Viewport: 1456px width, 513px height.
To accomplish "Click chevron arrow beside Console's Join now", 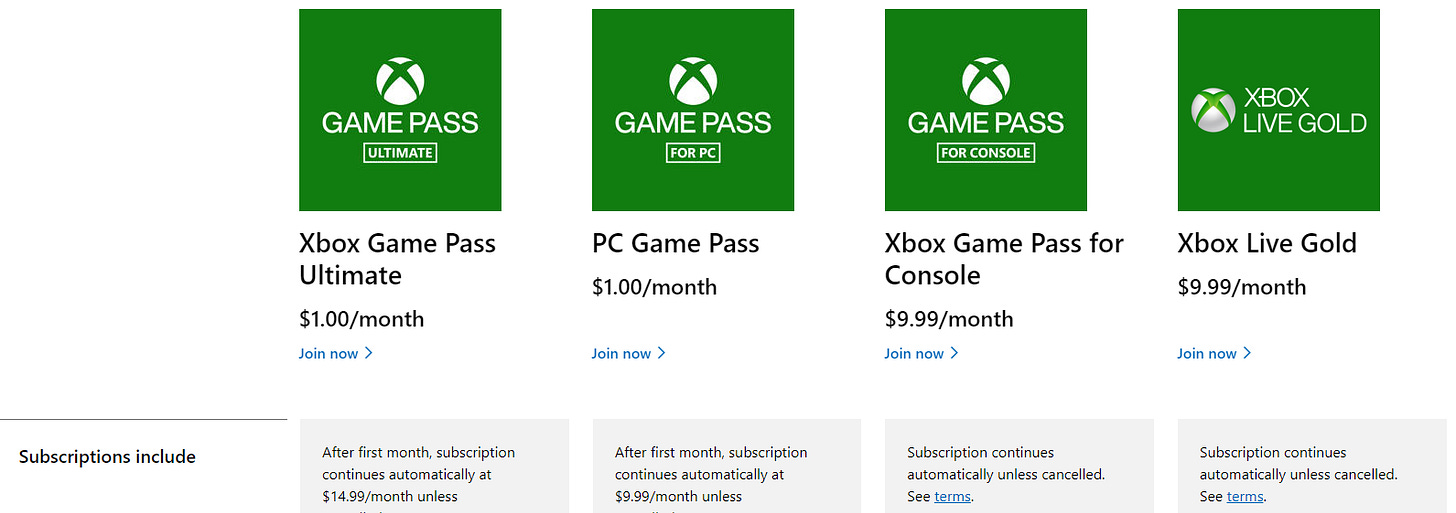I will [x=955, y=353].
